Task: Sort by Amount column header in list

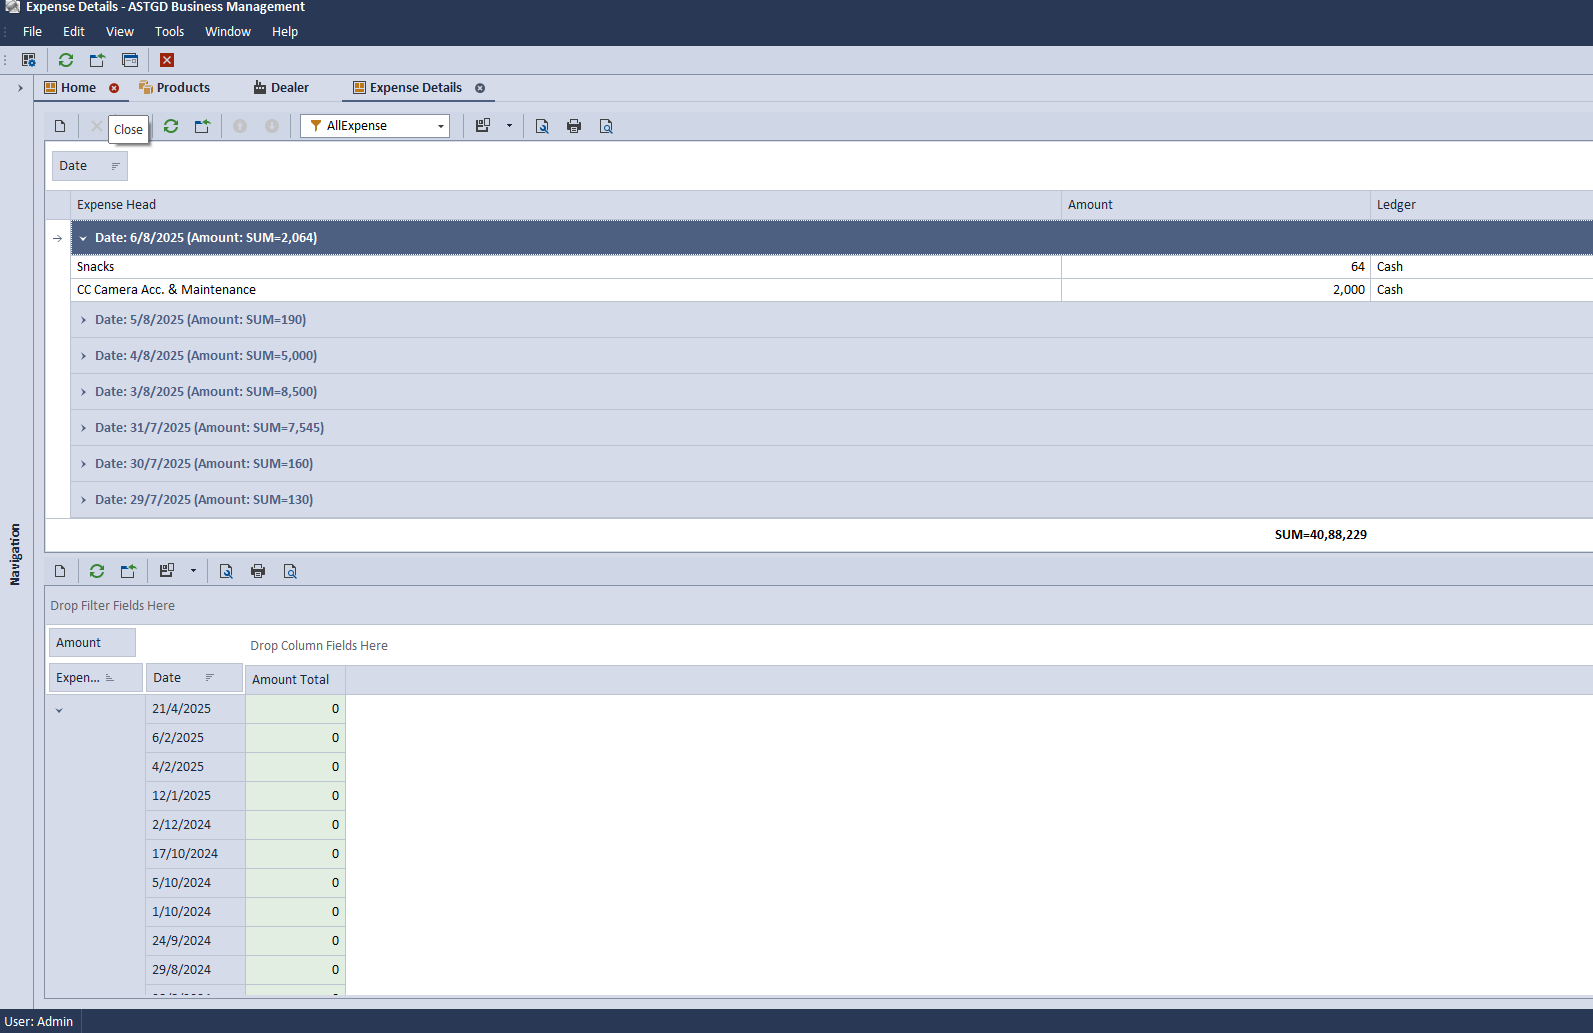Action: tap(1216, 205)
